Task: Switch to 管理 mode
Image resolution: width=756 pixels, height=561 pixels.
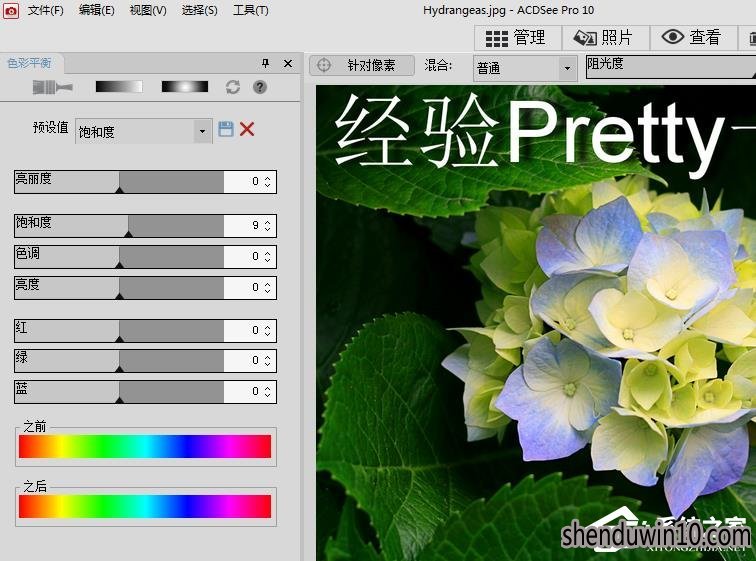Action: click(517, 38)
